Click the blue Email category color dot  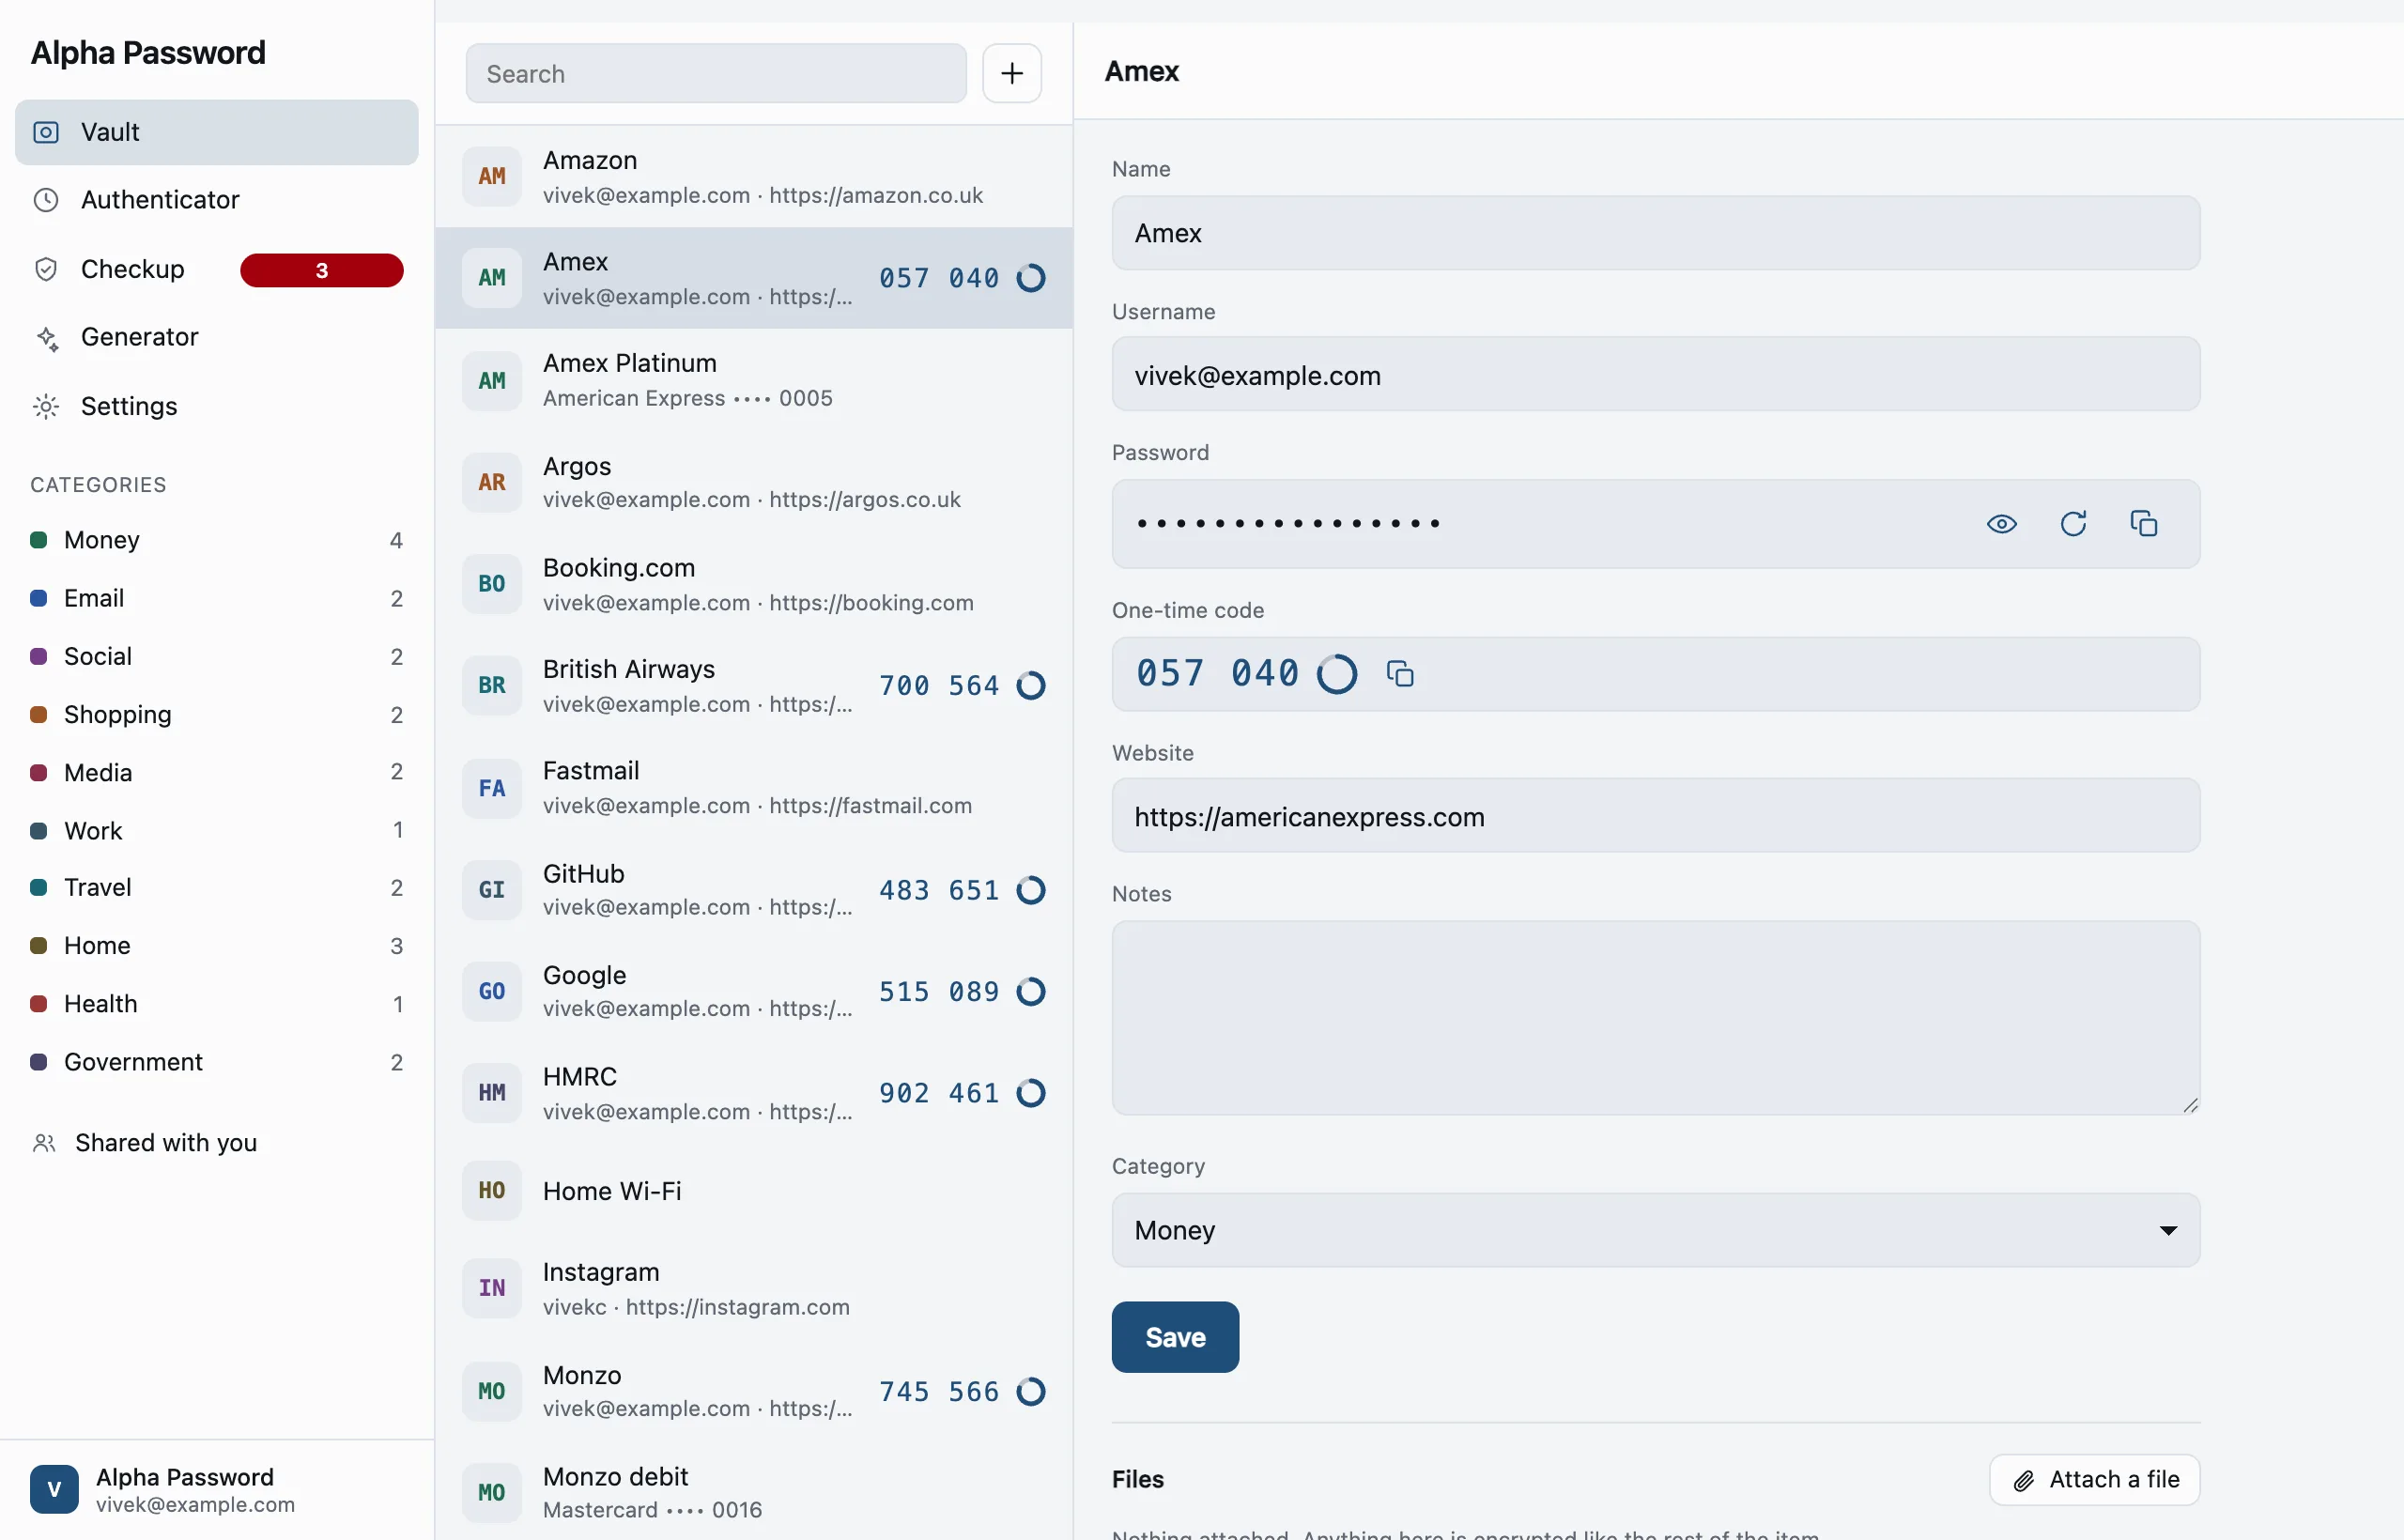pos(39,598)
